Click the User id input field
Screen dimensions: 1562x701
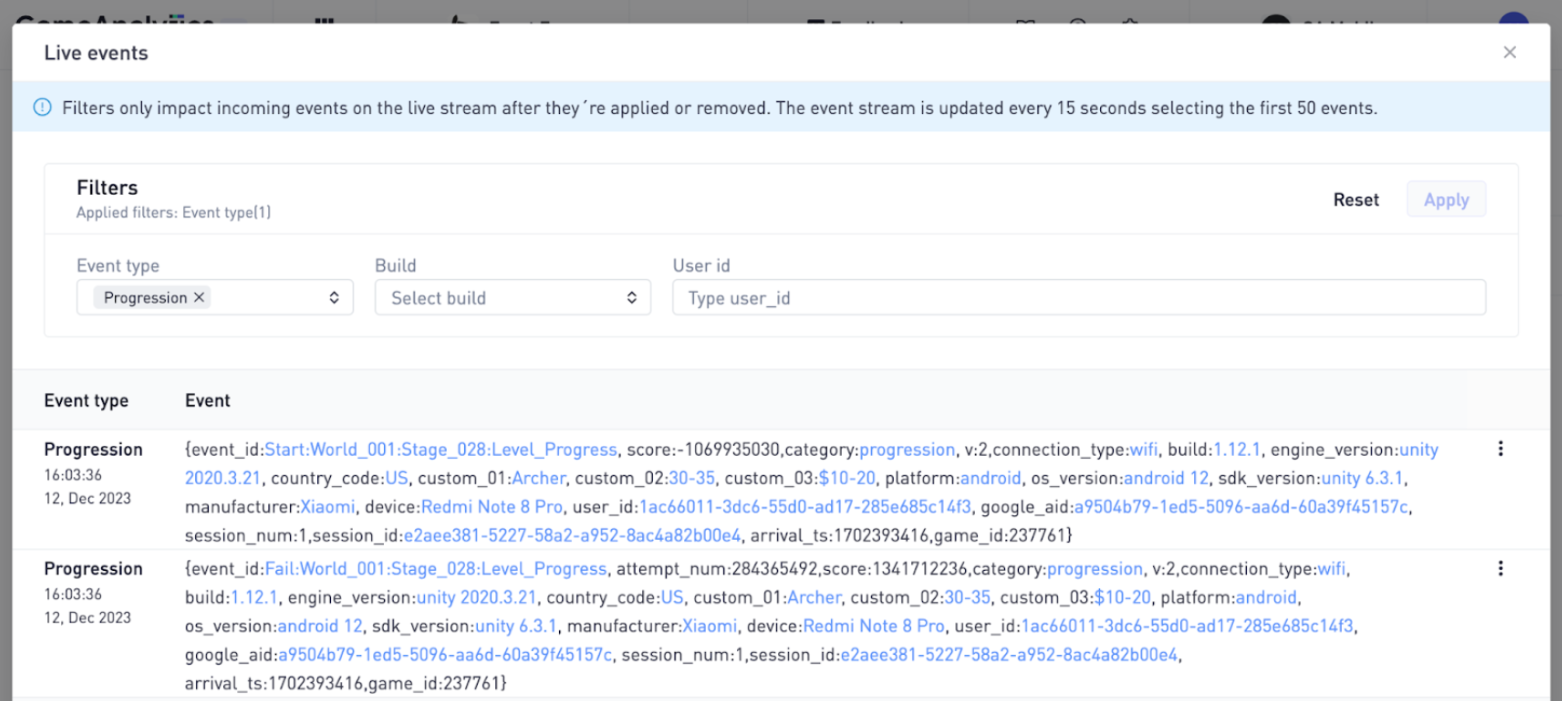1079,297
